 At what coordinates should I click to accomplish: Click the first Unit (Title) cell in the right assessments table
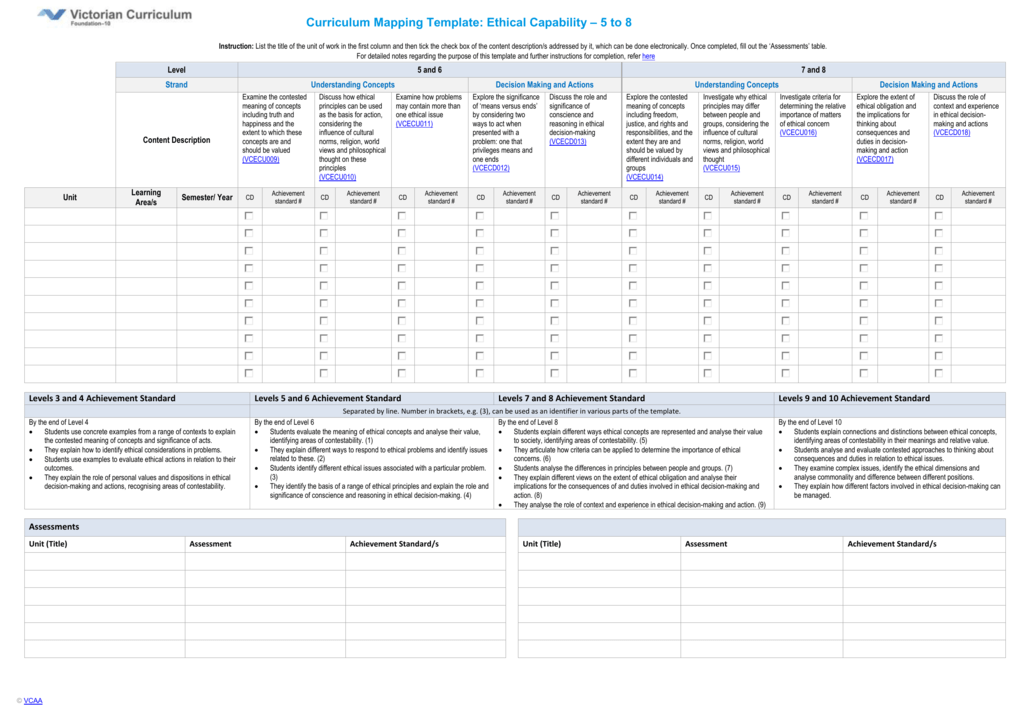pos(600,561)
